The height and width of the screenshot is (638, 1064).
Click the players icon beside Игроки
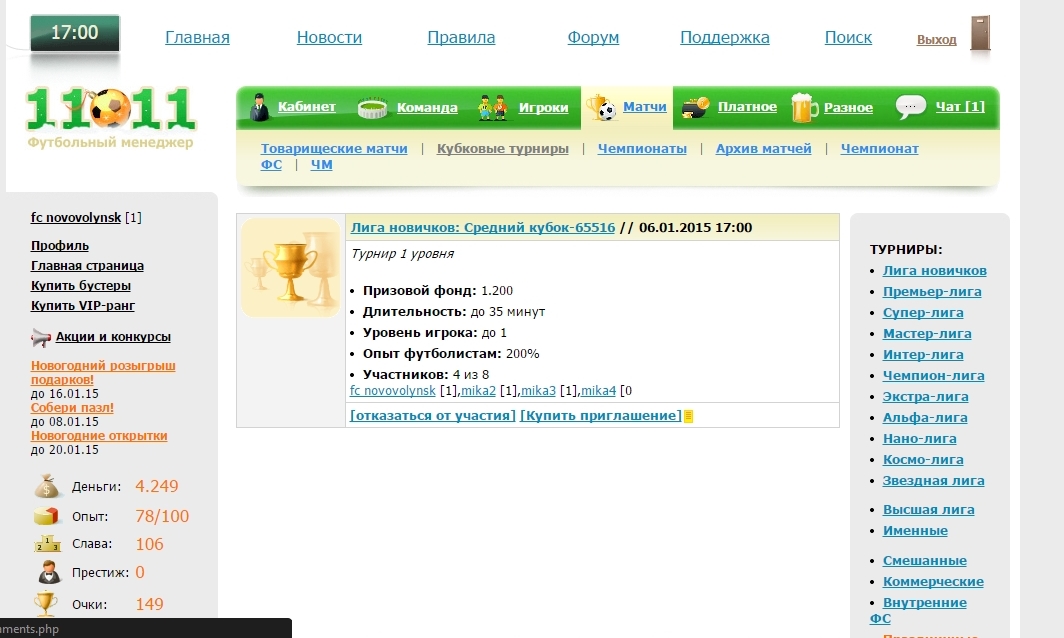coord(492,107)
